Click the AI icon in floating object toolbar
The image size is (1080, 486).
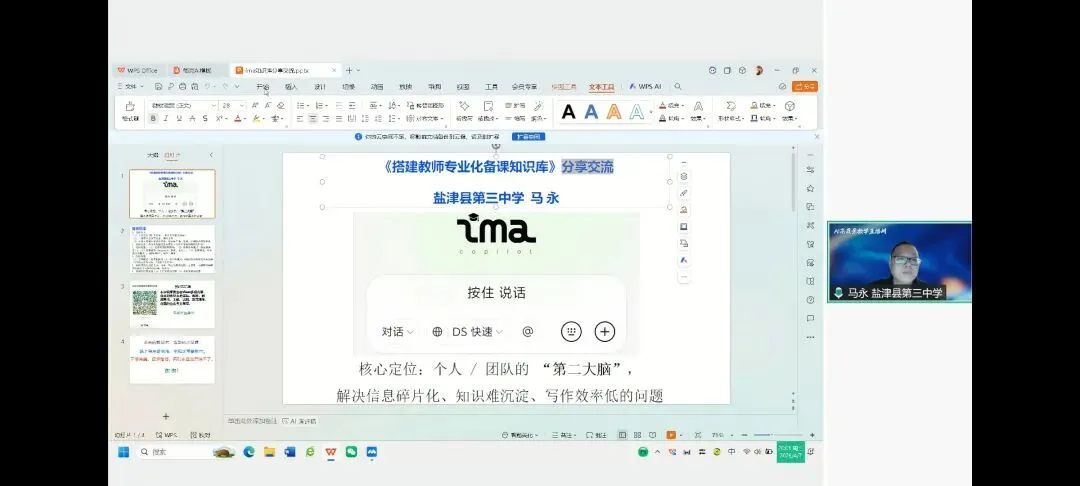(684, 260)
